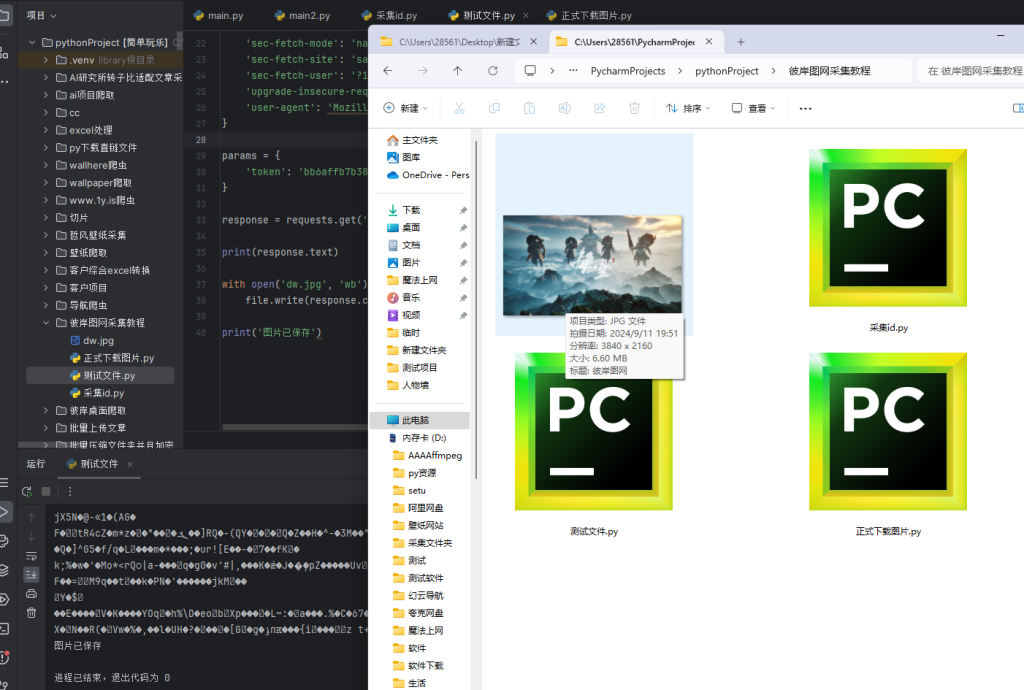1024x690 pixels.
Task: Click the print icon in run console
Action: (x=31, y=593)
